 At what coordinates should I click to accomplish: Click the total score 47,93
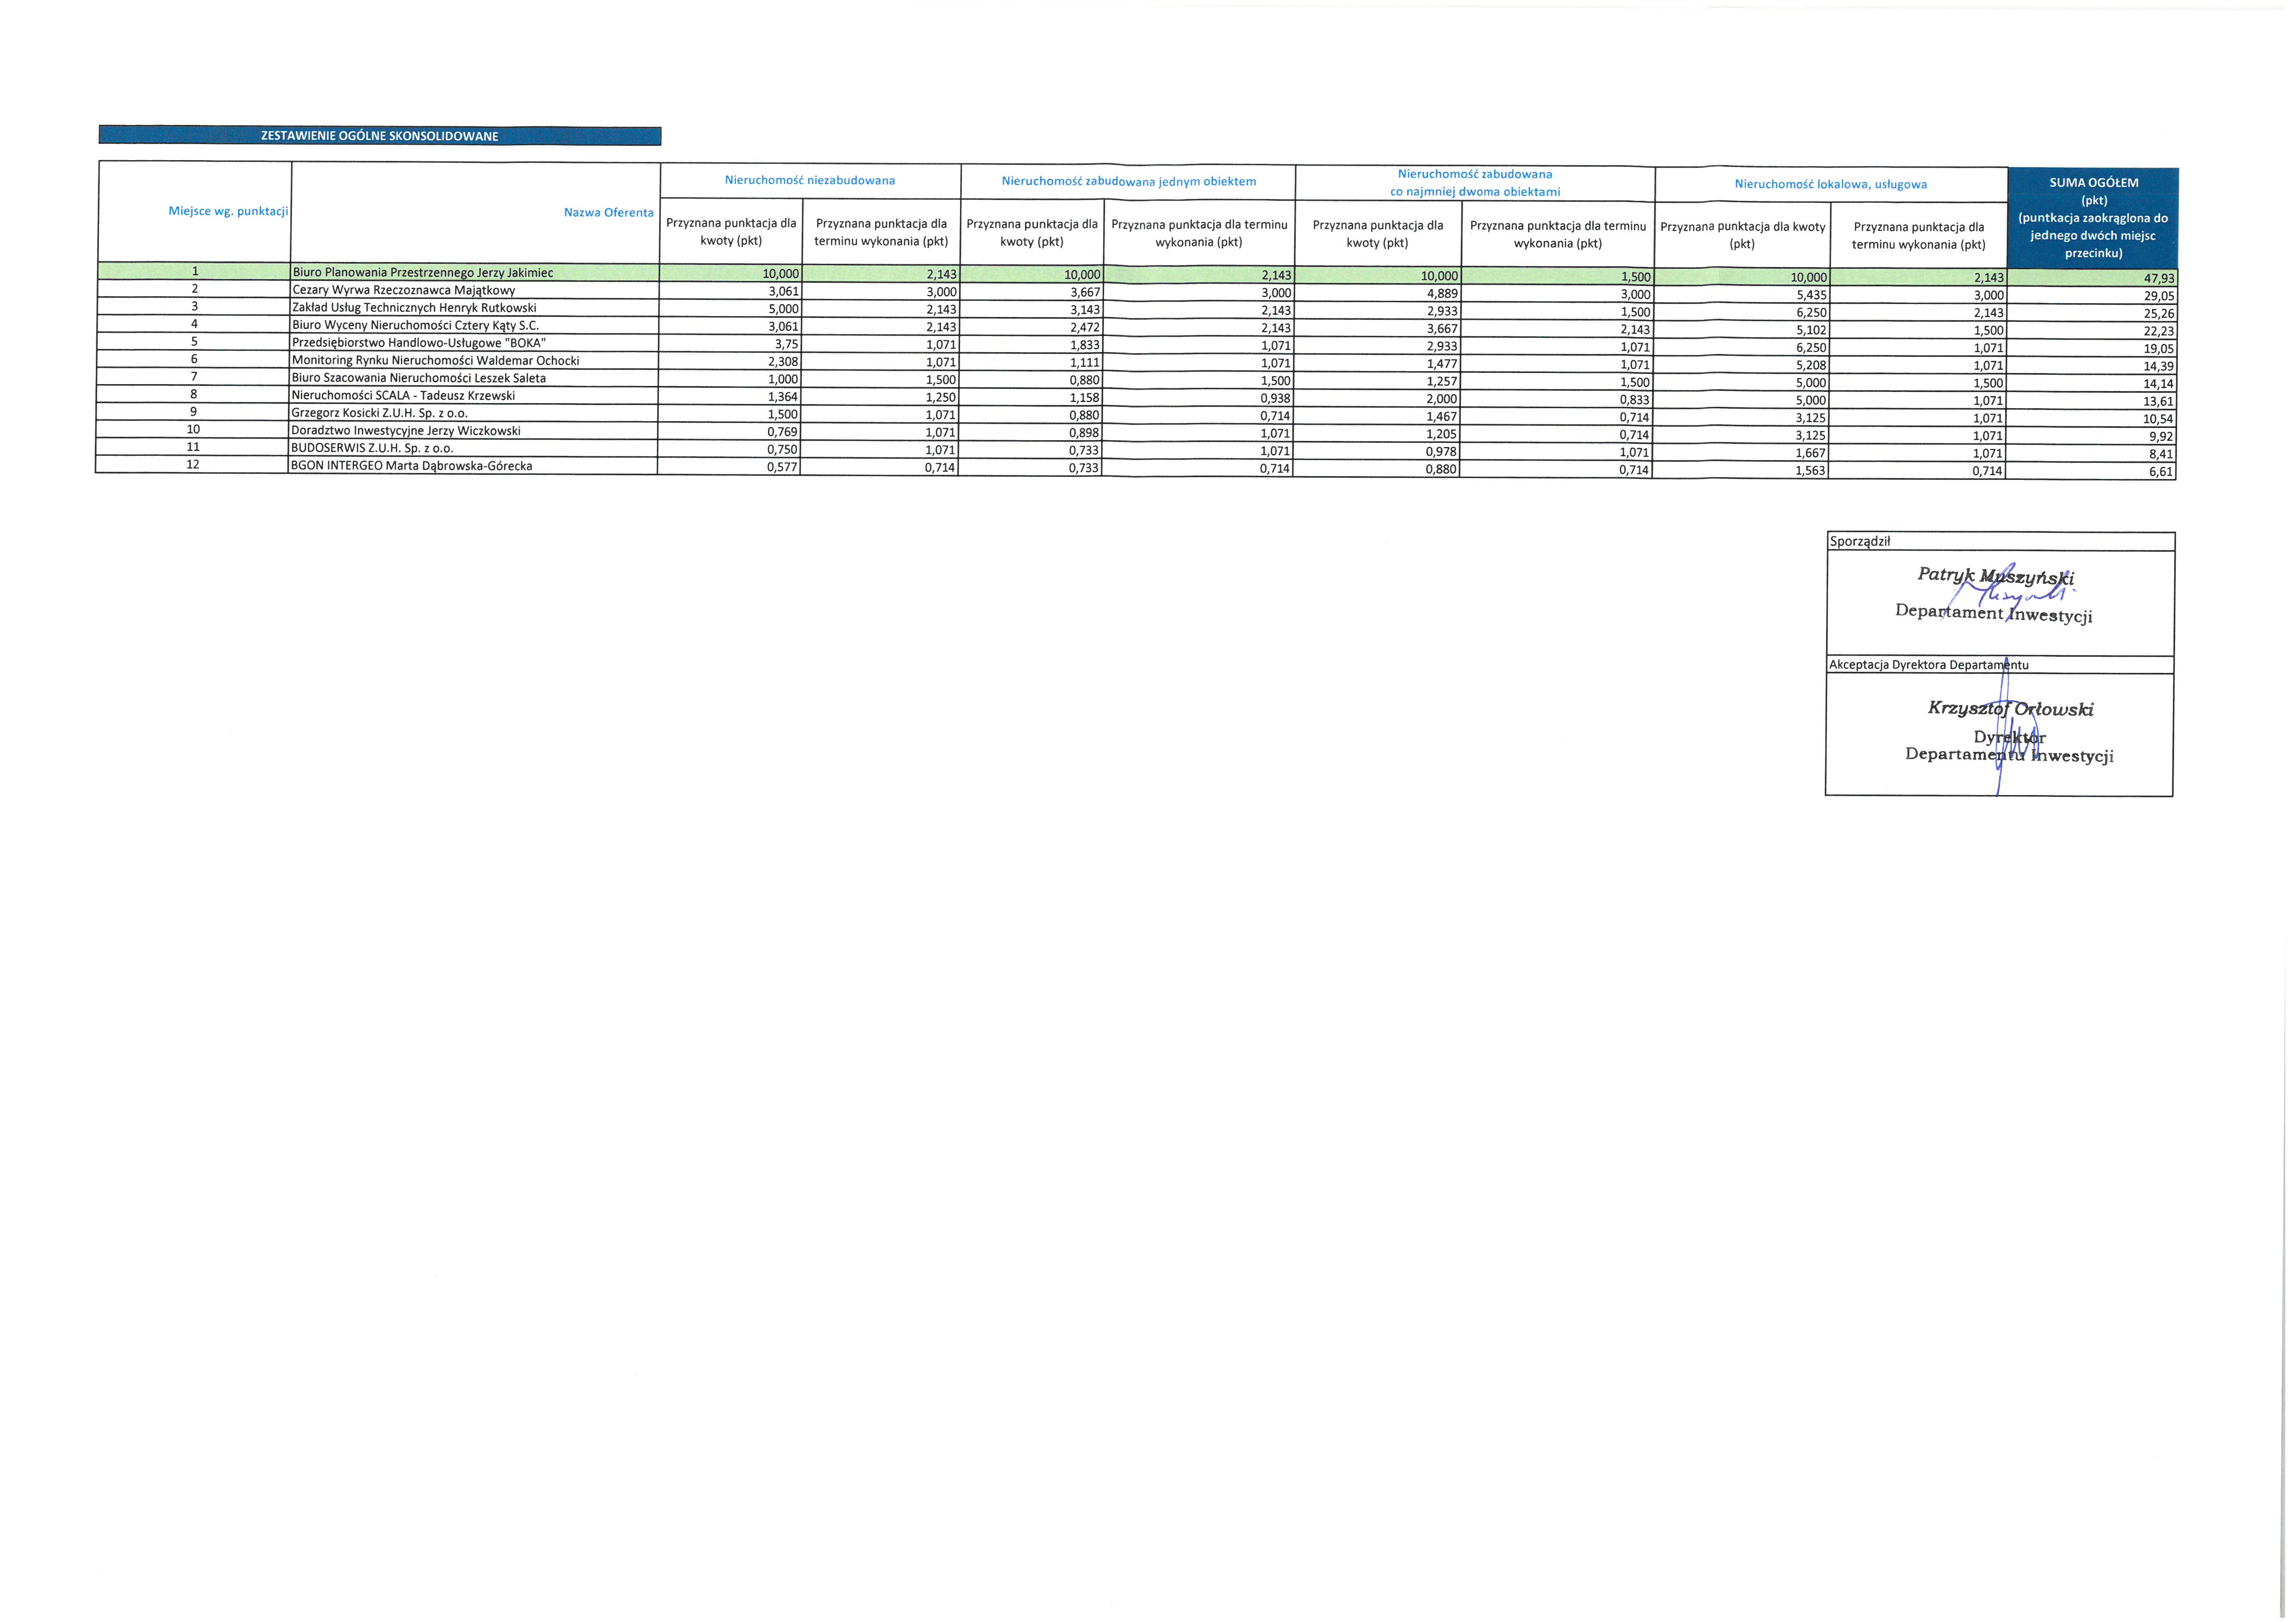pos(2159,279)
